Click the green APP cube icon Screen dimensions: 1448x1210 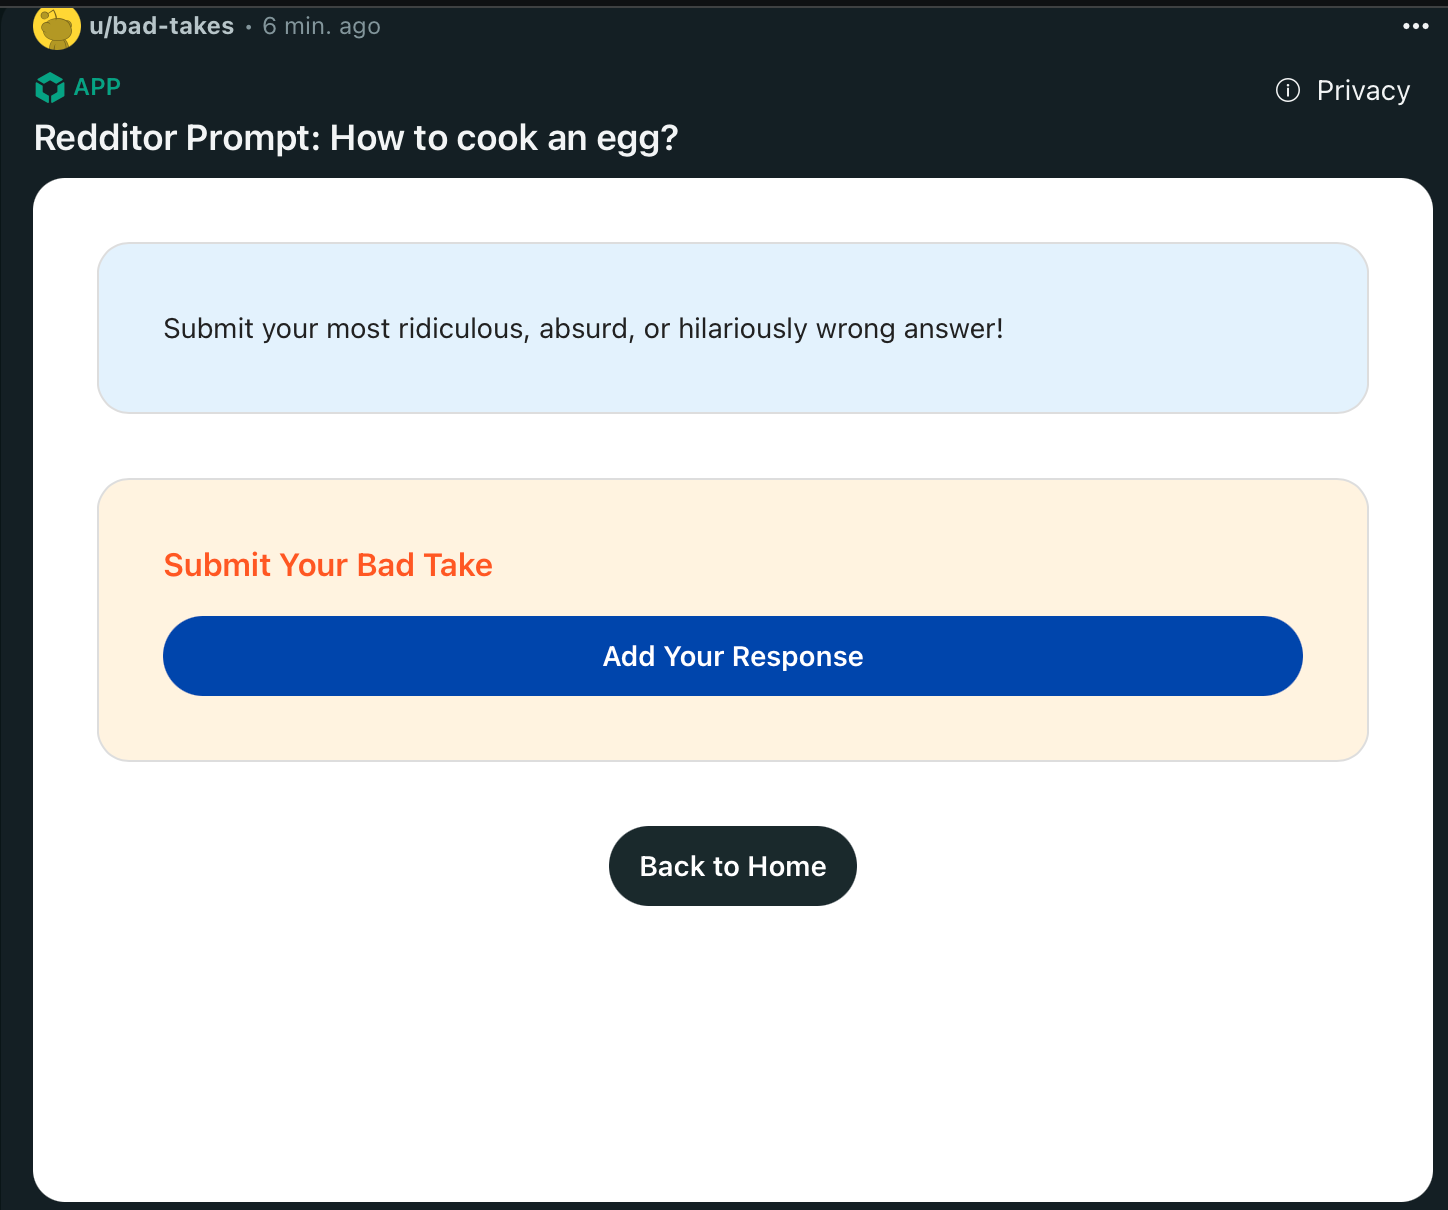50,88
